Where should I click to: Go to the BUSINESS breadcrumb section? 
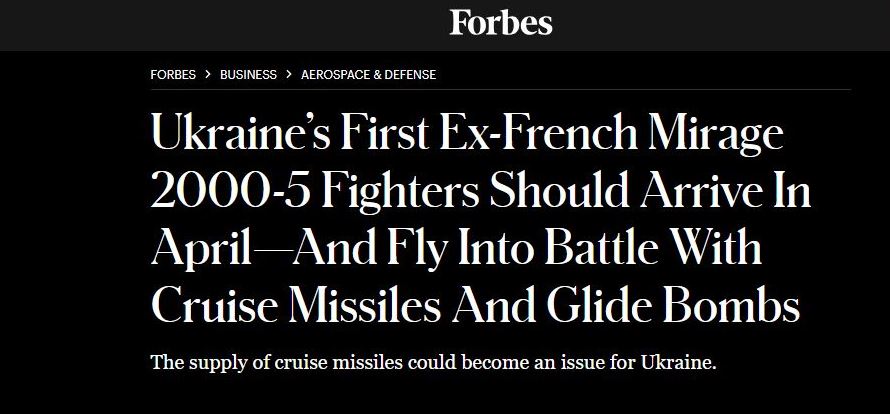tap(249, 75)
